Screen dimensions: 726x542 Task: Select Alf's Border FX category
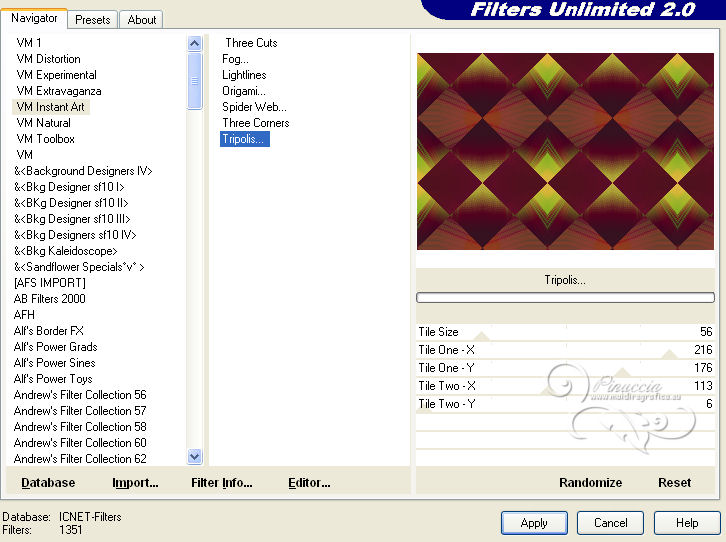49,331
